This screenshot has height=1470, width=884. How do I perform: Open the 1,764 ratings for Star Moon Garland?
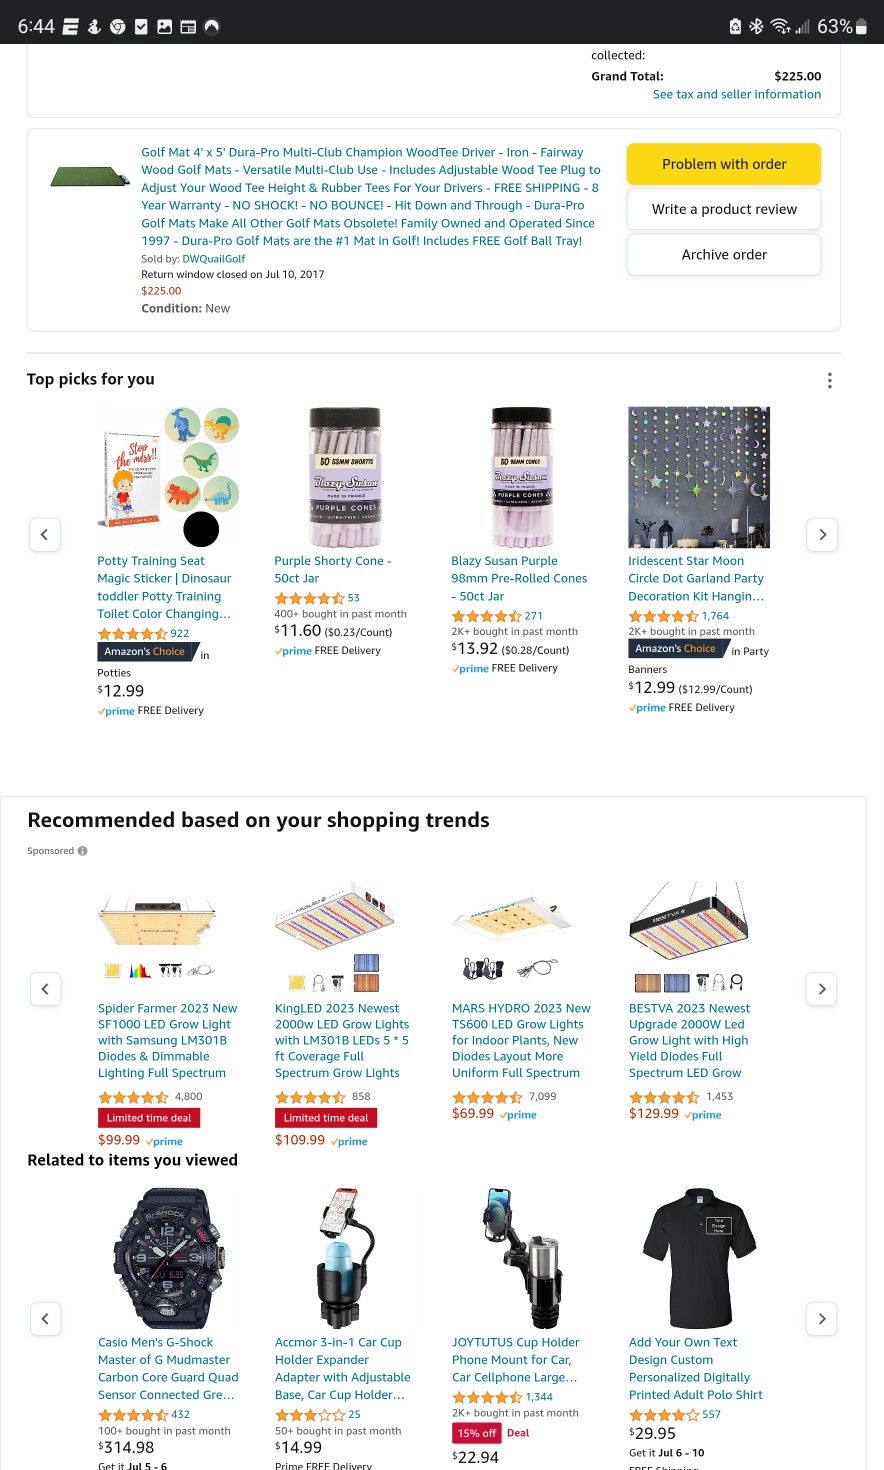(x=715, y=616)
